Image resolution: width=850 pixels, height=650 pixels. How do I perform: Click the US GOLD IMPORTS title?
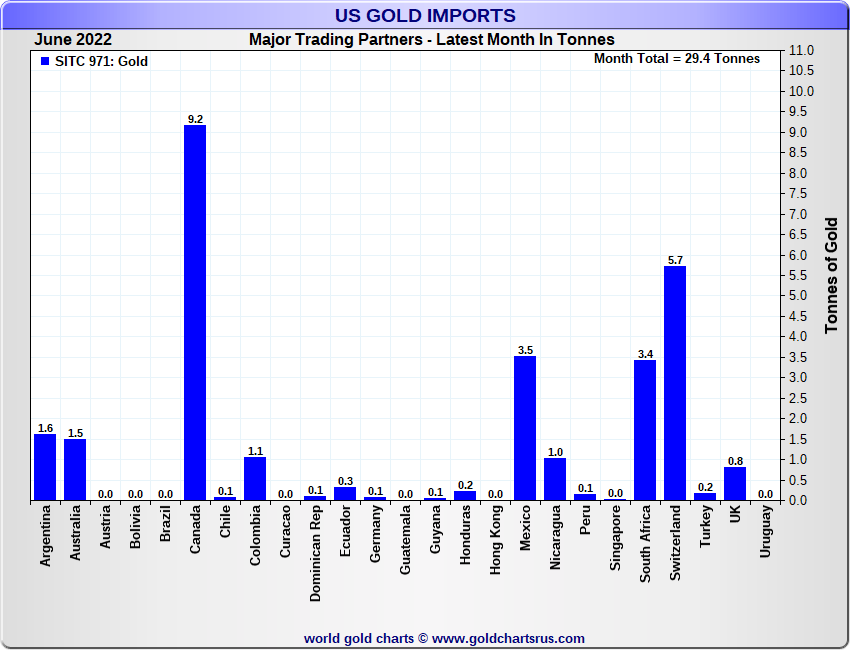[x=425, y=16]
